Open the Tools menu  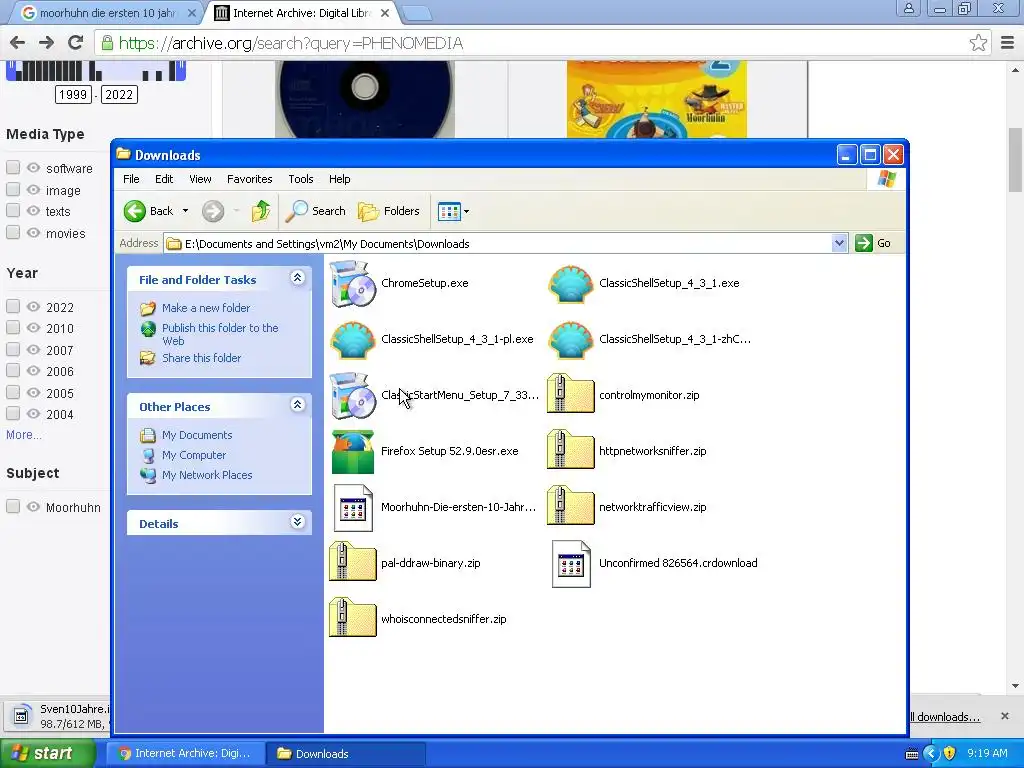[x=300, y=179]
